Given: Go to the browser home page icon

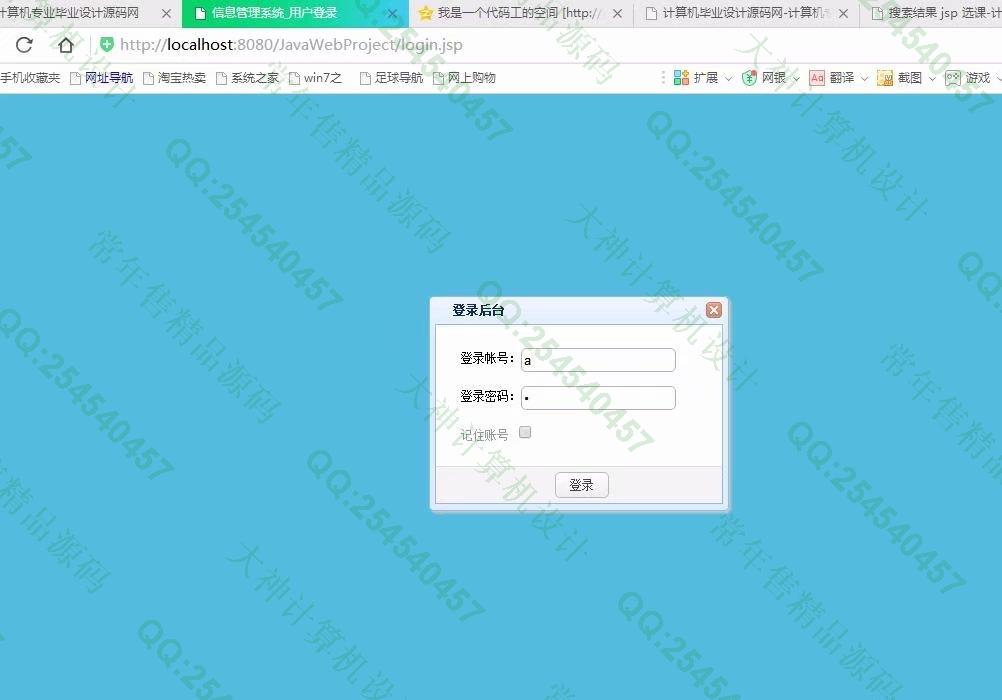Looking at the screenshot, I should click(x=66, y=45).
